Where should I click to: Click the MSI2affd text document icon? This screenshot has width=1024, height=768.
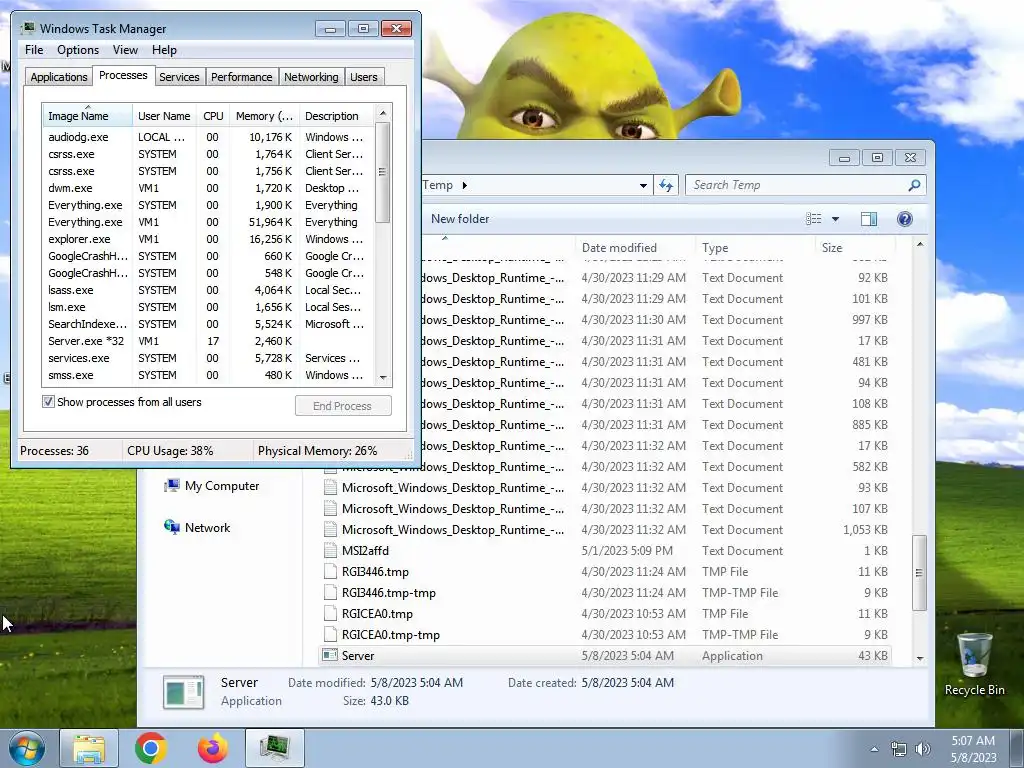[330, 551]
